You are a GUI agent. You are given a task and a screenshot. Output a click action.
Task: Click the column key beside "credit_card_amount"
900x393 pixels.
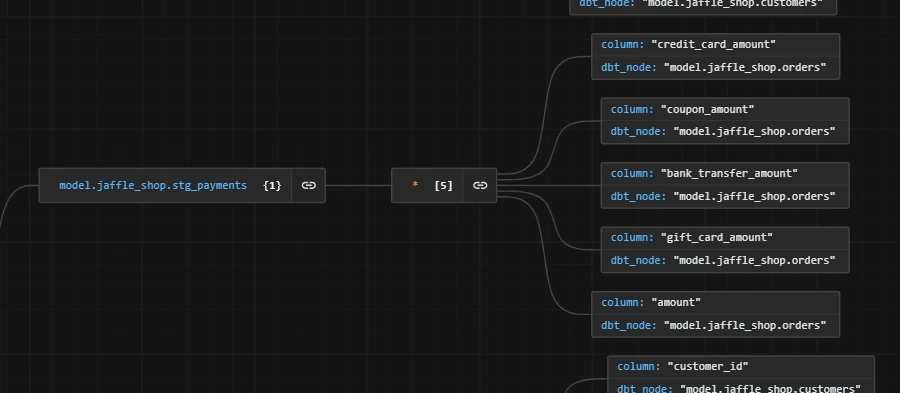pyautogui.click(x=623, y=44)
